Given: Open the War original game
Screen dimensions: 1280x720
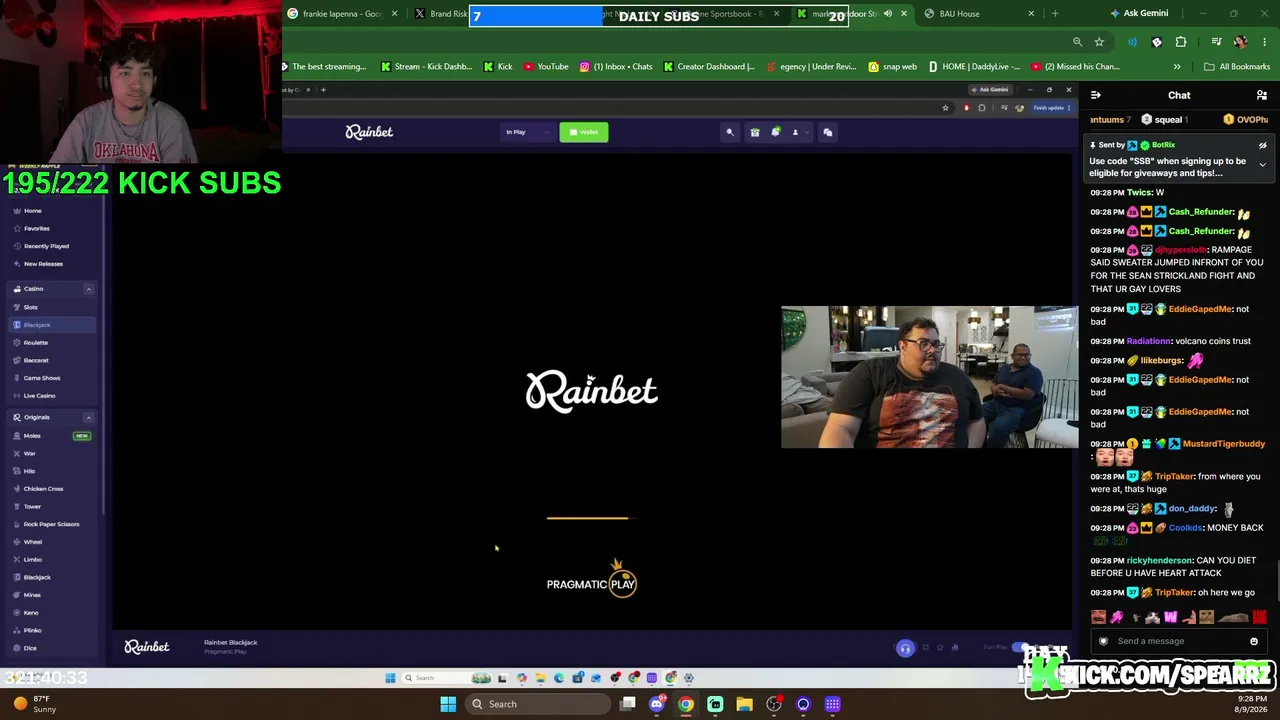Looking at the screenshot, I should tap(29, 454).
